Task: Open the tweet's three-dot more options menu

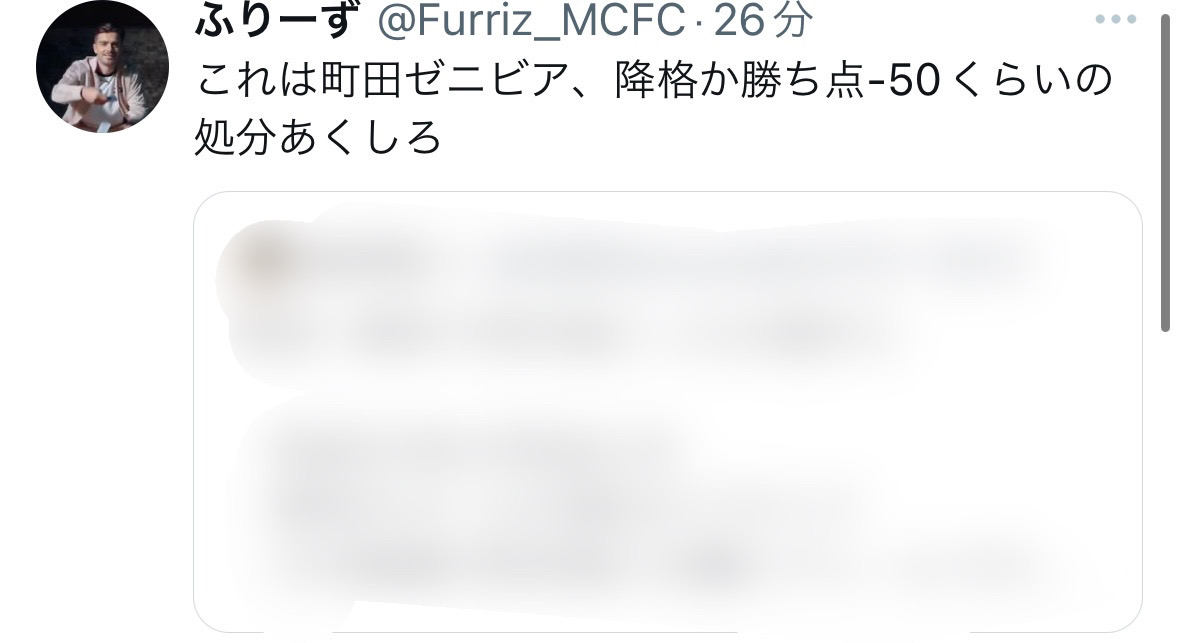Action: (x=1115, y=20)
